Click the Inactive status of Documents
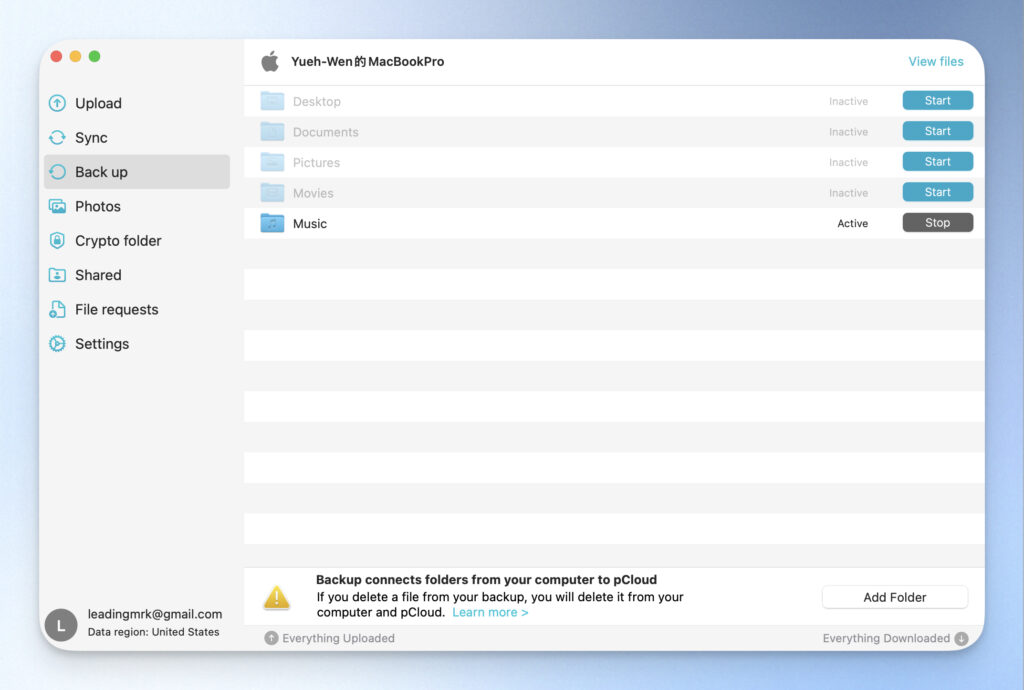Viewport: 1024px width, 690px height. coord(848,132)
